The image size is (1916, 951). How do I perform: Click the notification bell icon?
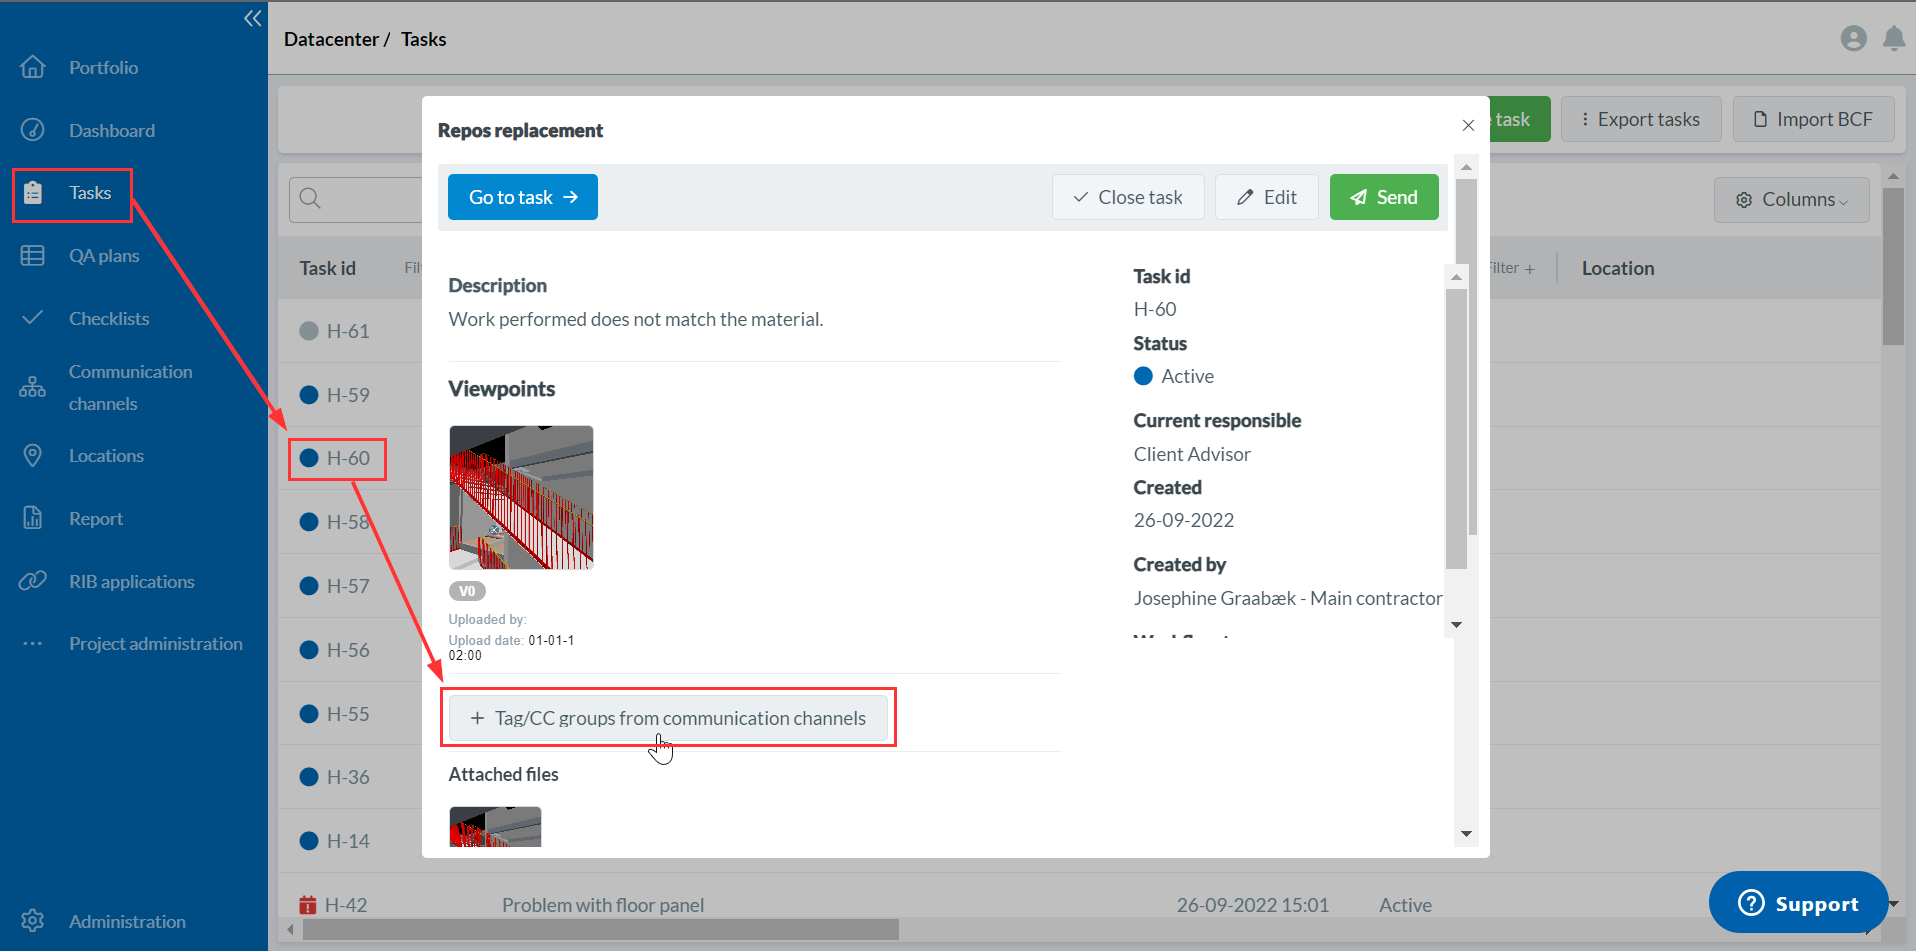(1893, 39)
